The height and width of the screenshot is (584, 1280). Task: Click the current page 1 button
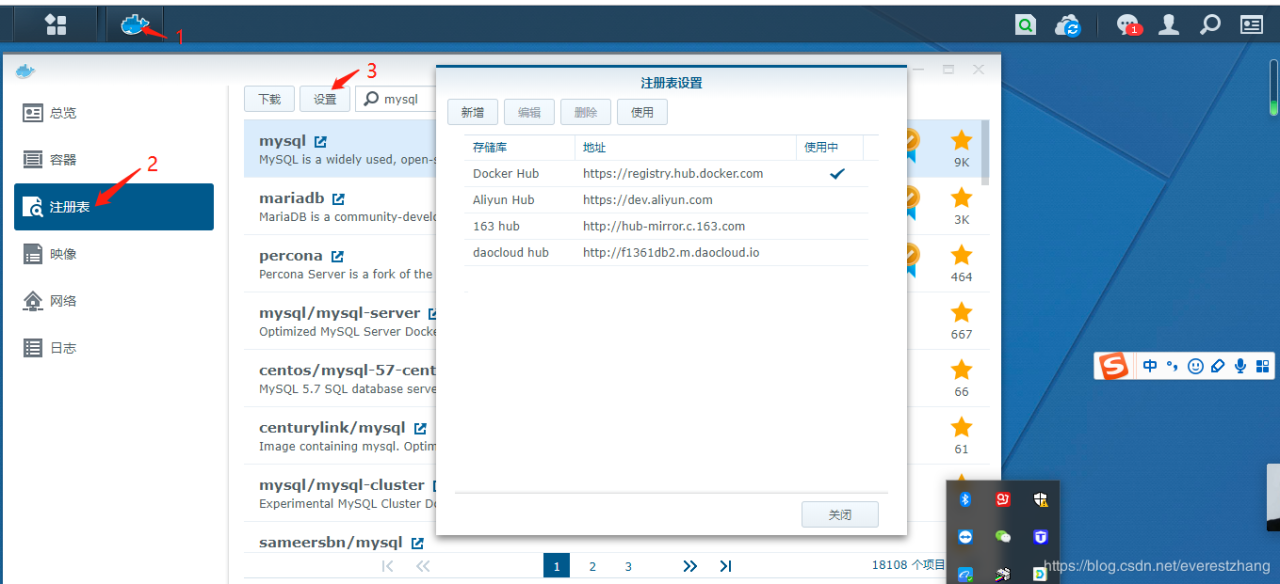[556, 566]
